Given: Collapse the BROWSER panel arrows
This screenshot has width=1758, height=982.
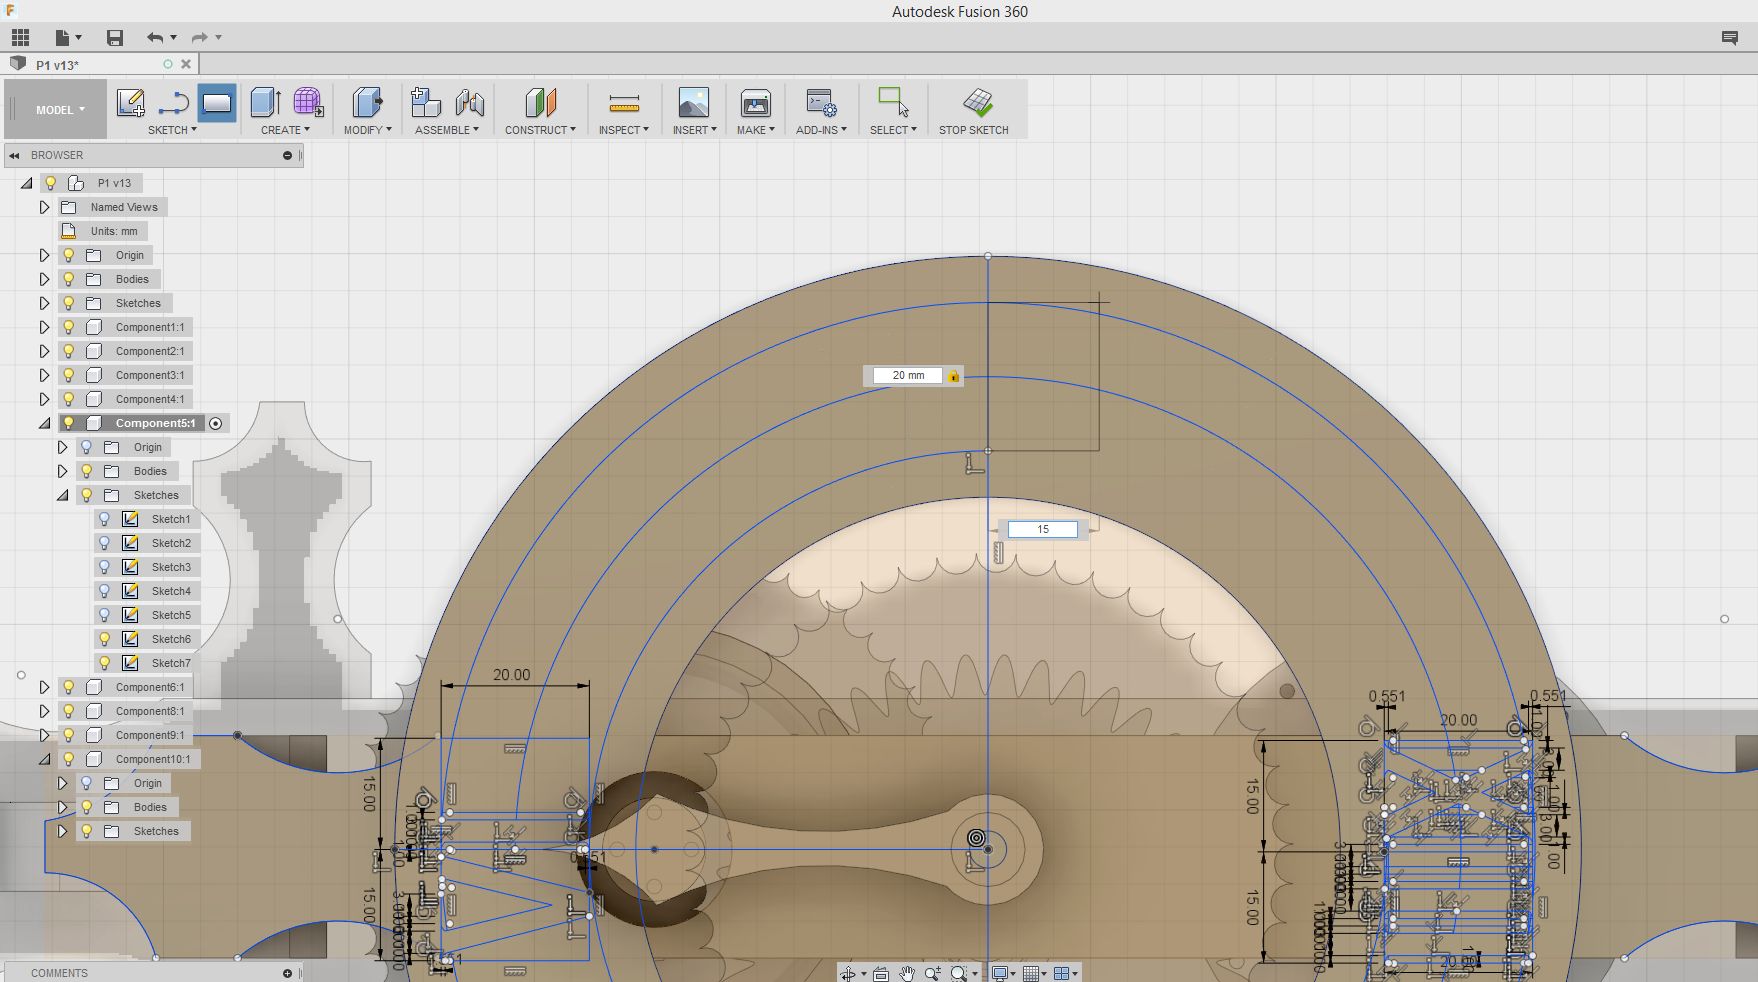Looking at the screenshot, I should tap(14, 155).
